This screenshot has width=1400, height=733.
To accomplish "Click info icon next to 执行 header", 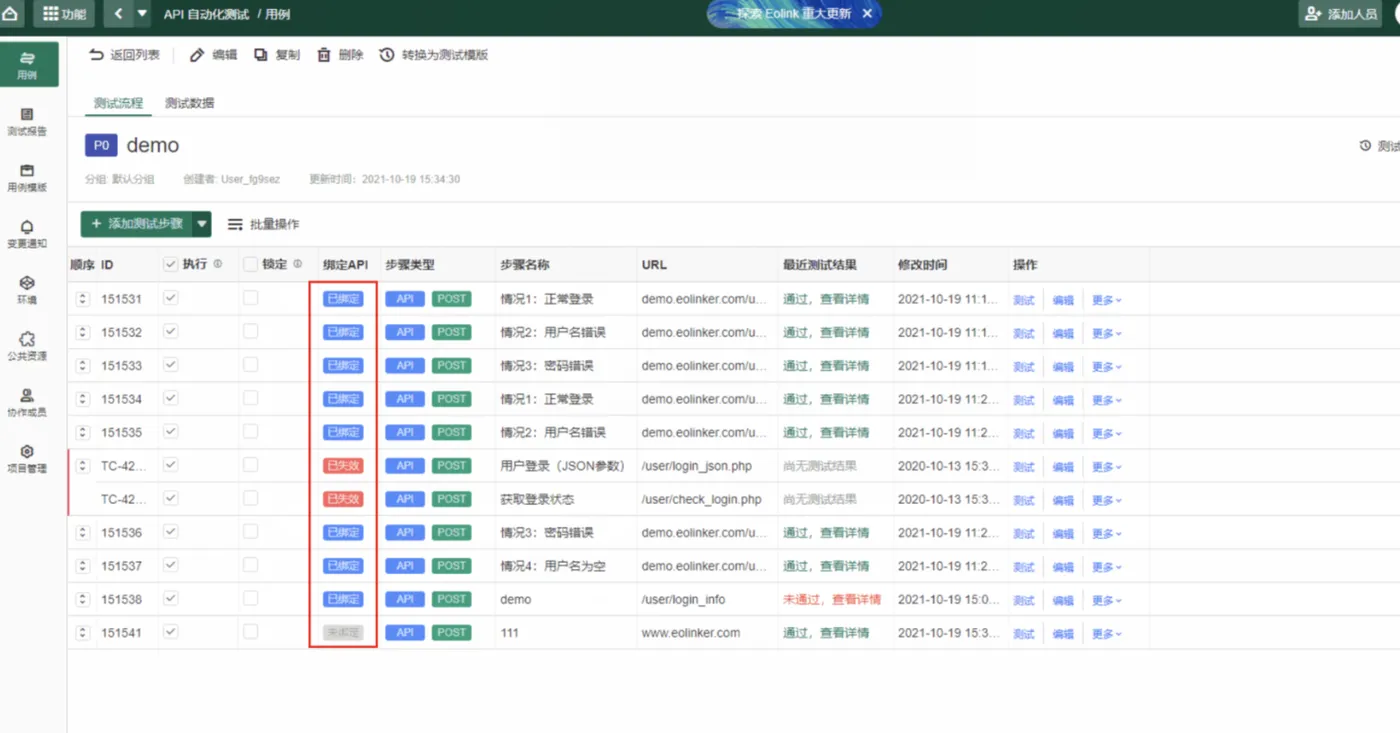I will 217,265.
